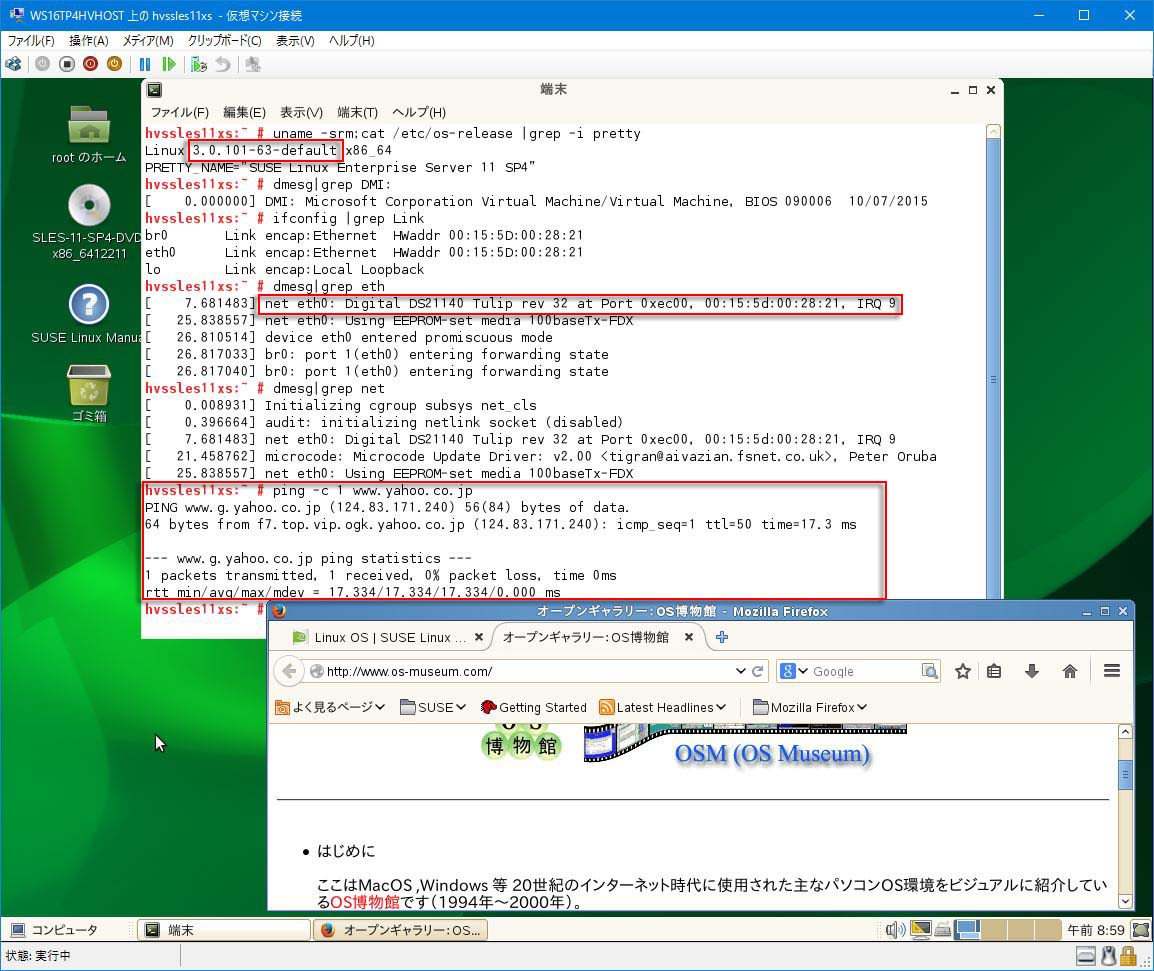Open Hyper-V 表示(V) menu
1154x971 pixels.
pyautogui.click(x=295, y=40)
